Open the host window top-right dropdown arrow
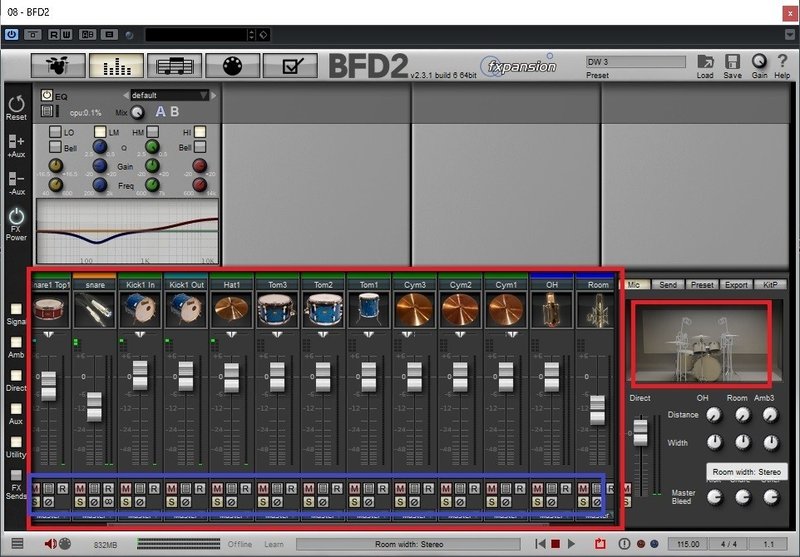Image resolution: width=800 pixels, height=557 pixels. point(790,35)
